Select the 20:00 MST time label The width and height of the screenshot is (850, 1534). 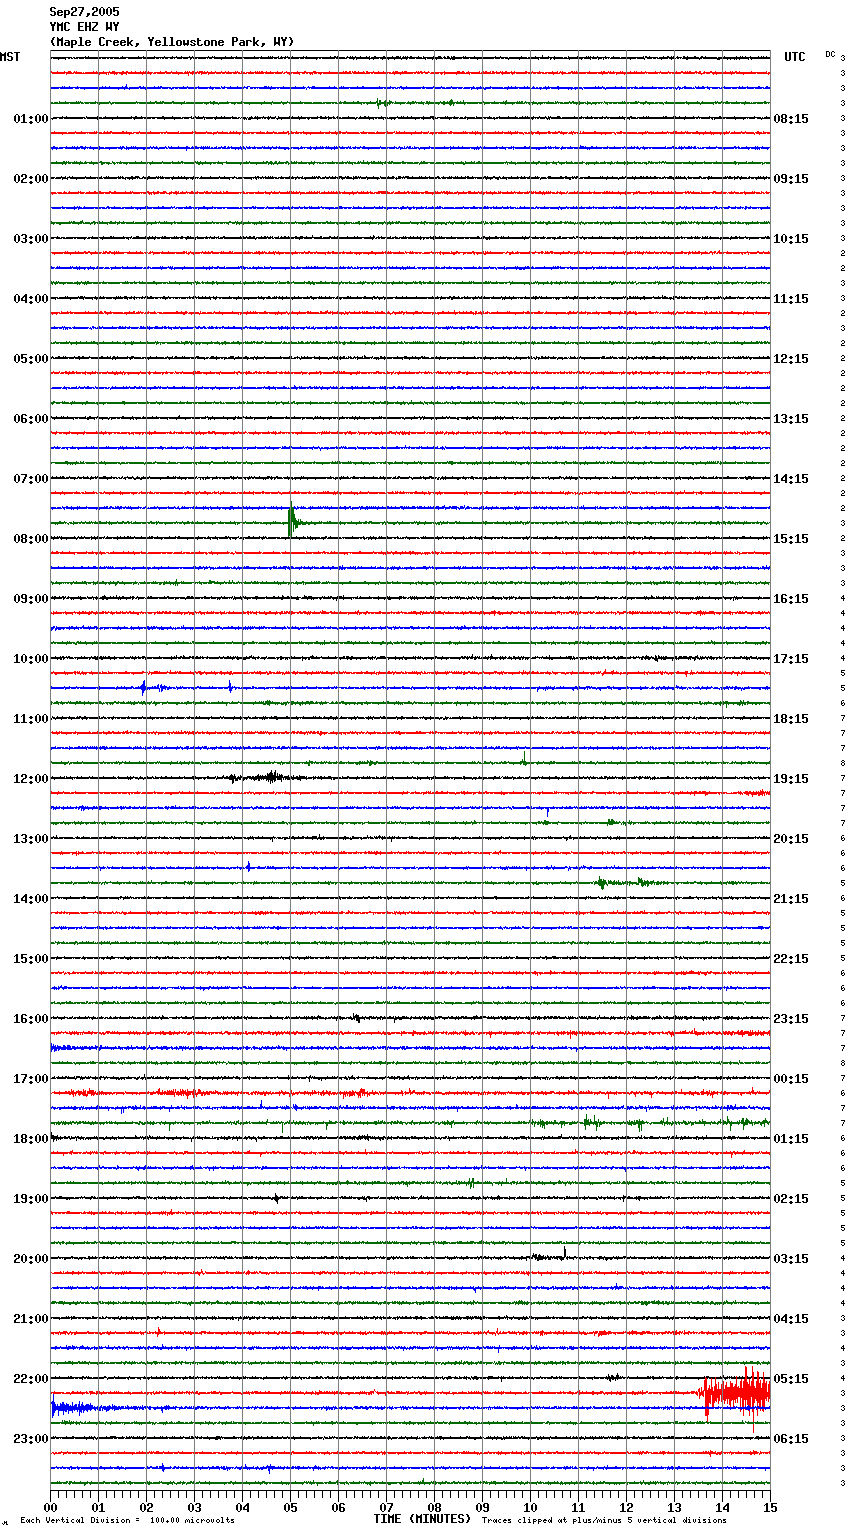coord(31,1259)
